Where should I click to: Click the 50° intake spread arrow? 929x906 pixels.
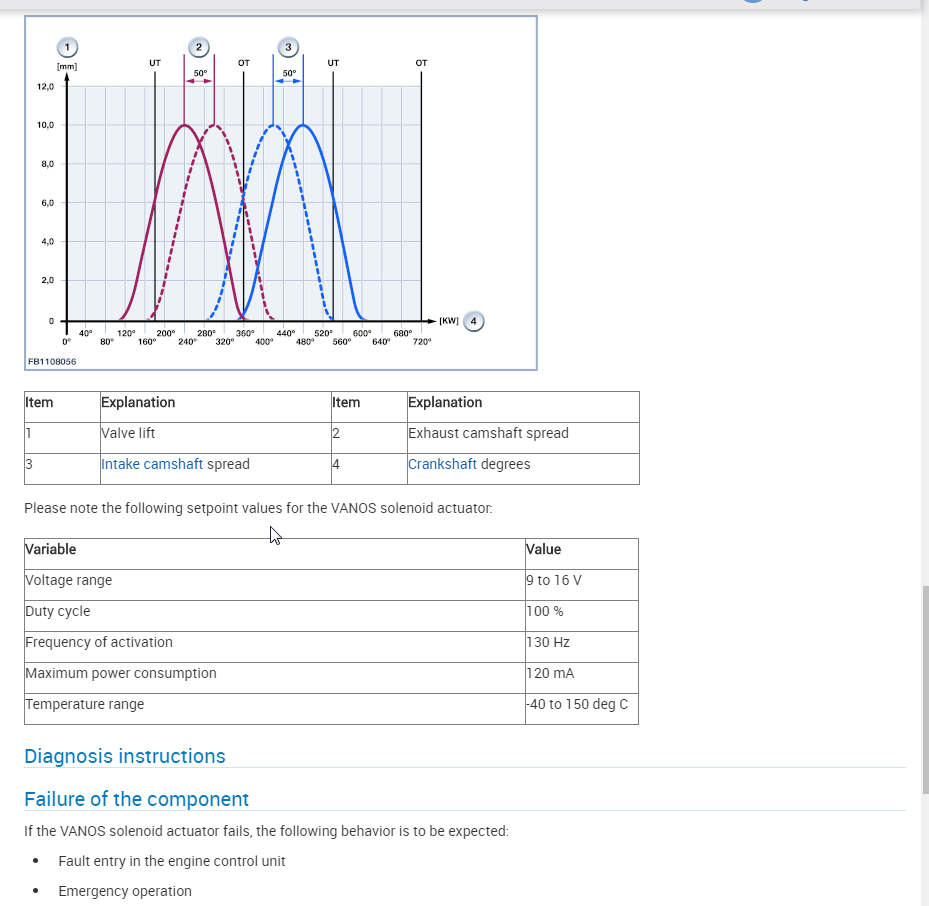point(288,82)
